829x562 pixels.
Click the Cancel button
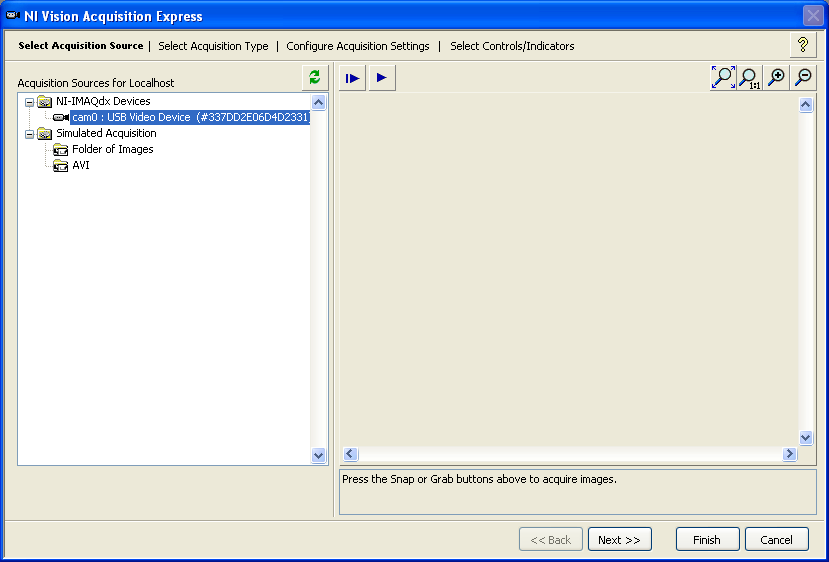[x=777, y=539]
